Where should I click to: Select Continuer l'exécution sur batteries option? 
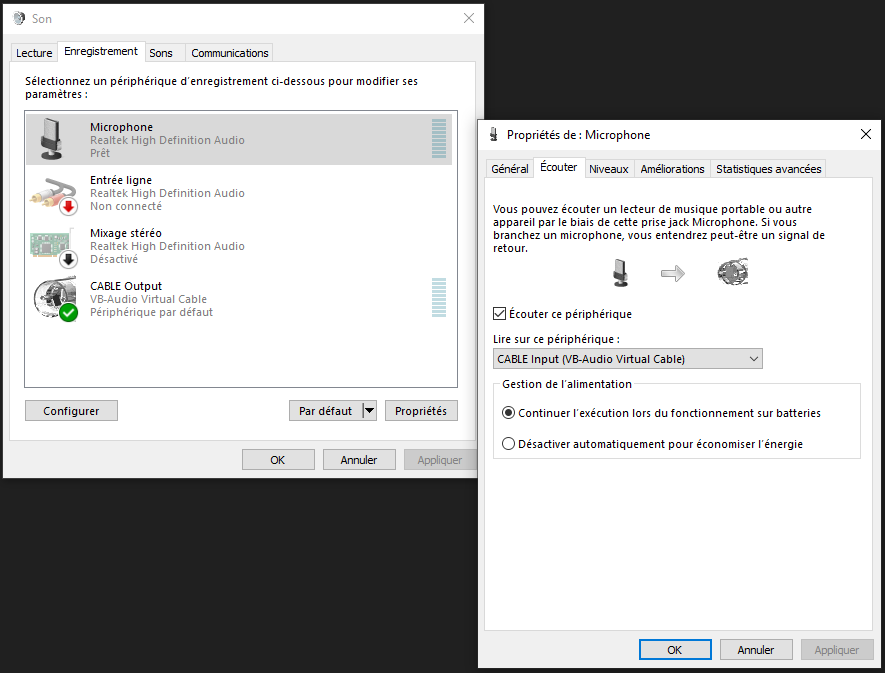(x=508, y=413)
